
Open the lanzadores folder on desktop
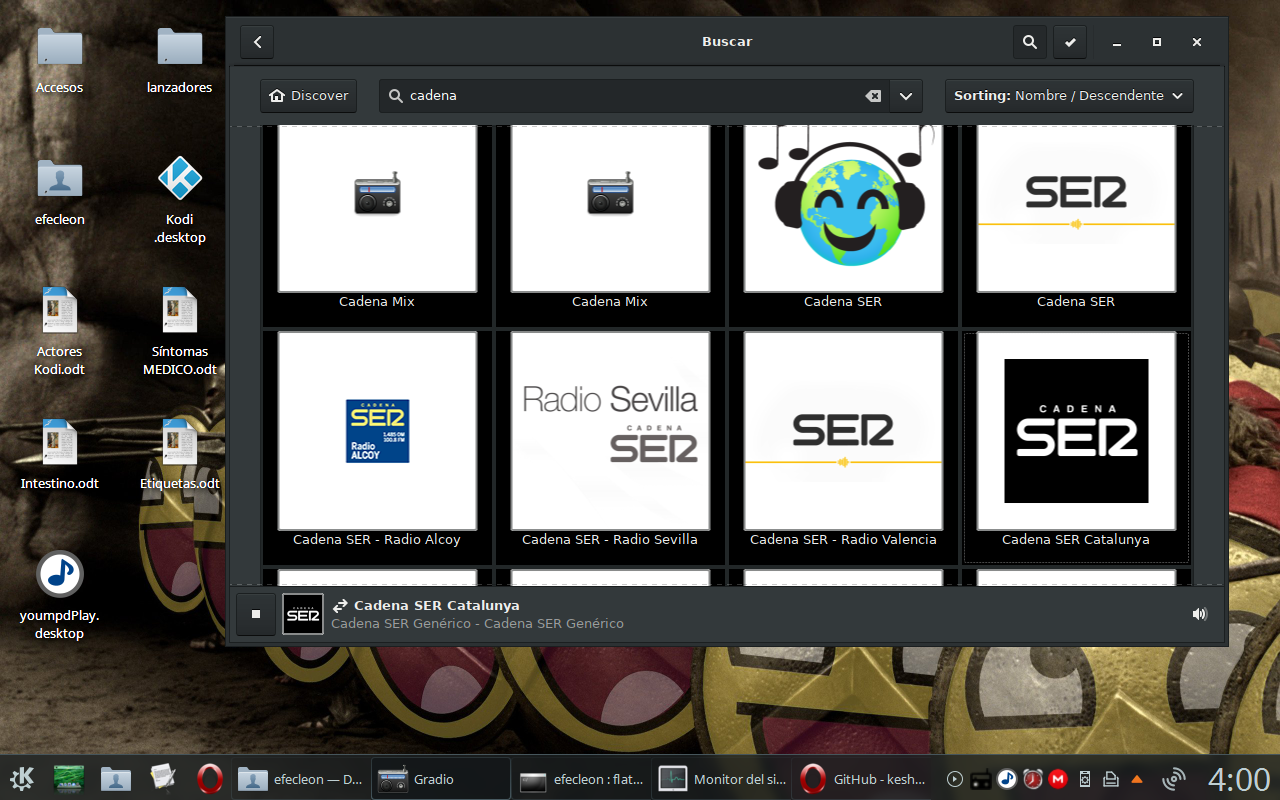coord(180,60)
